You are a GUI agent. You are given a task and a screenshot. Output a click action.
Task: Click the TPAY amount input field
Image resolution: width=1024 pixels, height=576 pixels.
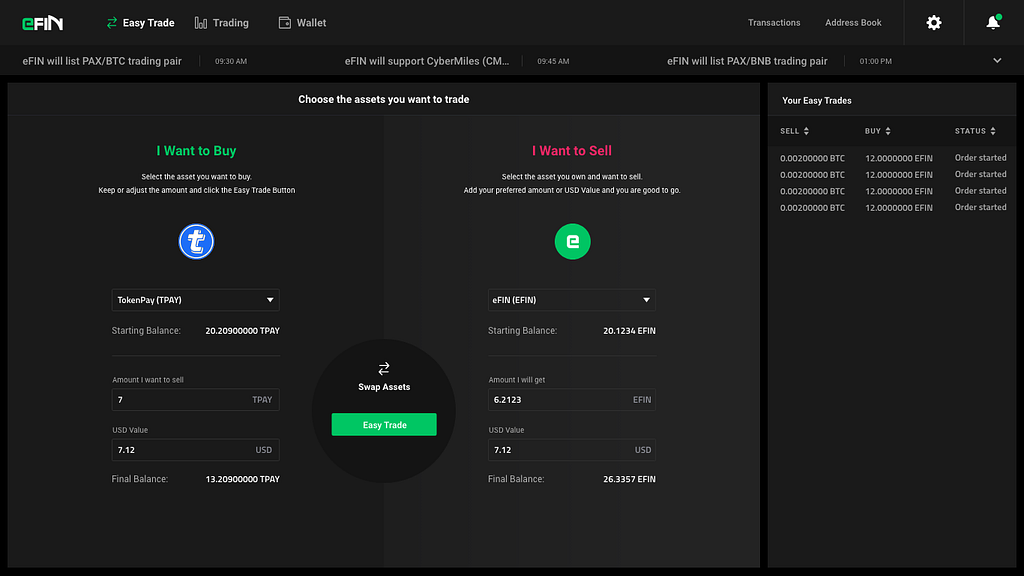pos(195,400)
